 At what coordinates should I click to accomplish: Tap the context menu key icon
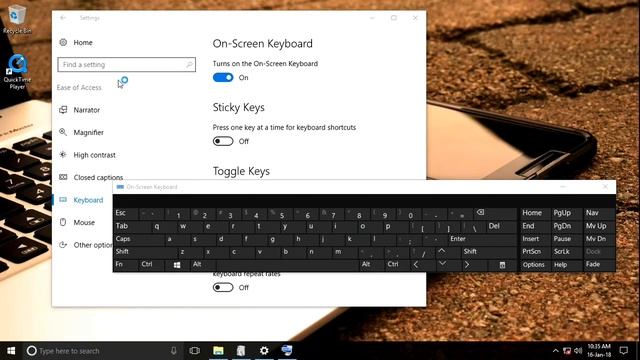[x=502, y=265]
